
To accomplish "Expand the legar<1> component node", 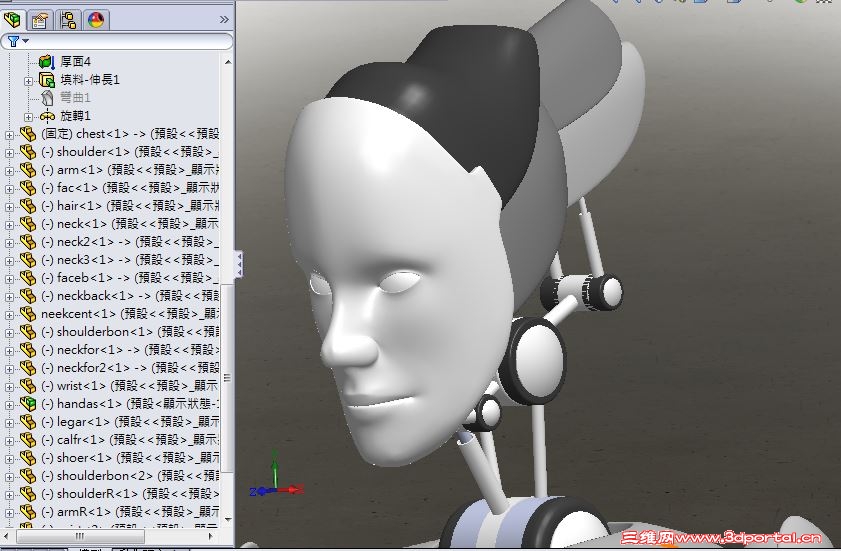I will (9, 423).
